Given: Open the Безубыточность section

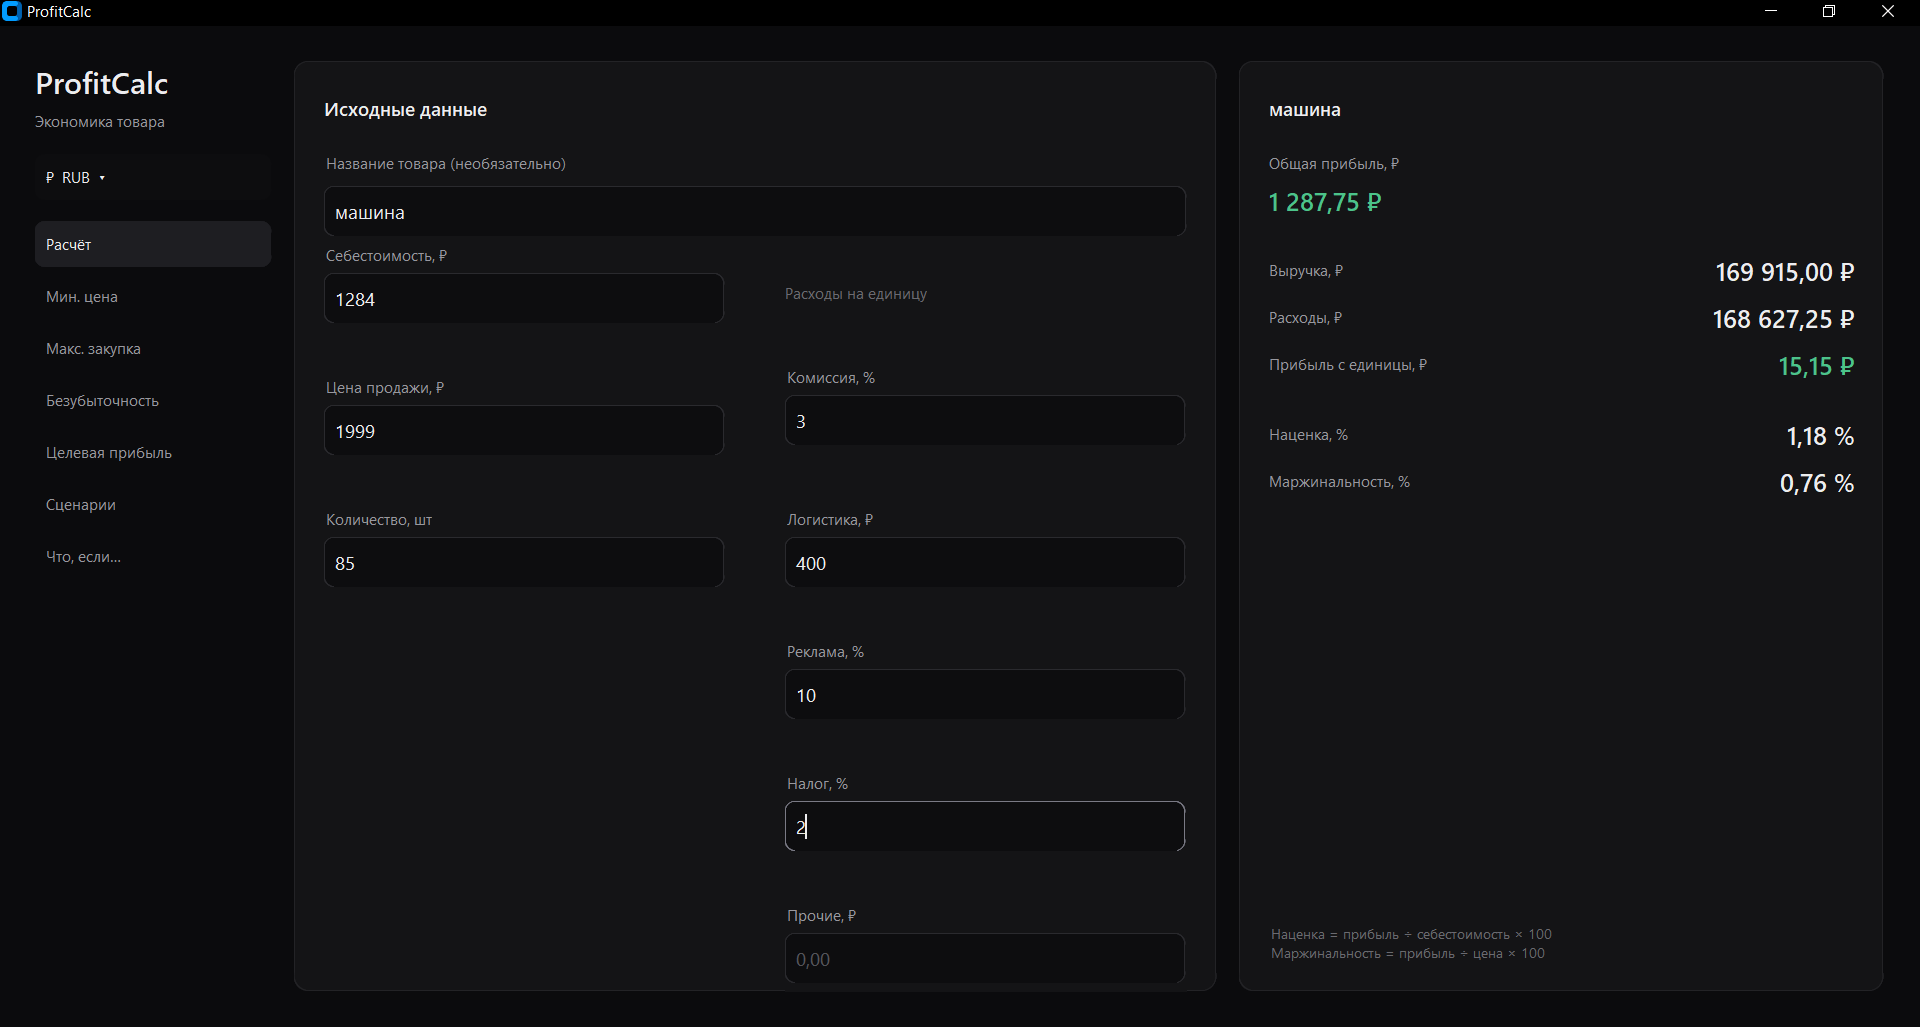Looking at the screenshot, I should (153, 400).
